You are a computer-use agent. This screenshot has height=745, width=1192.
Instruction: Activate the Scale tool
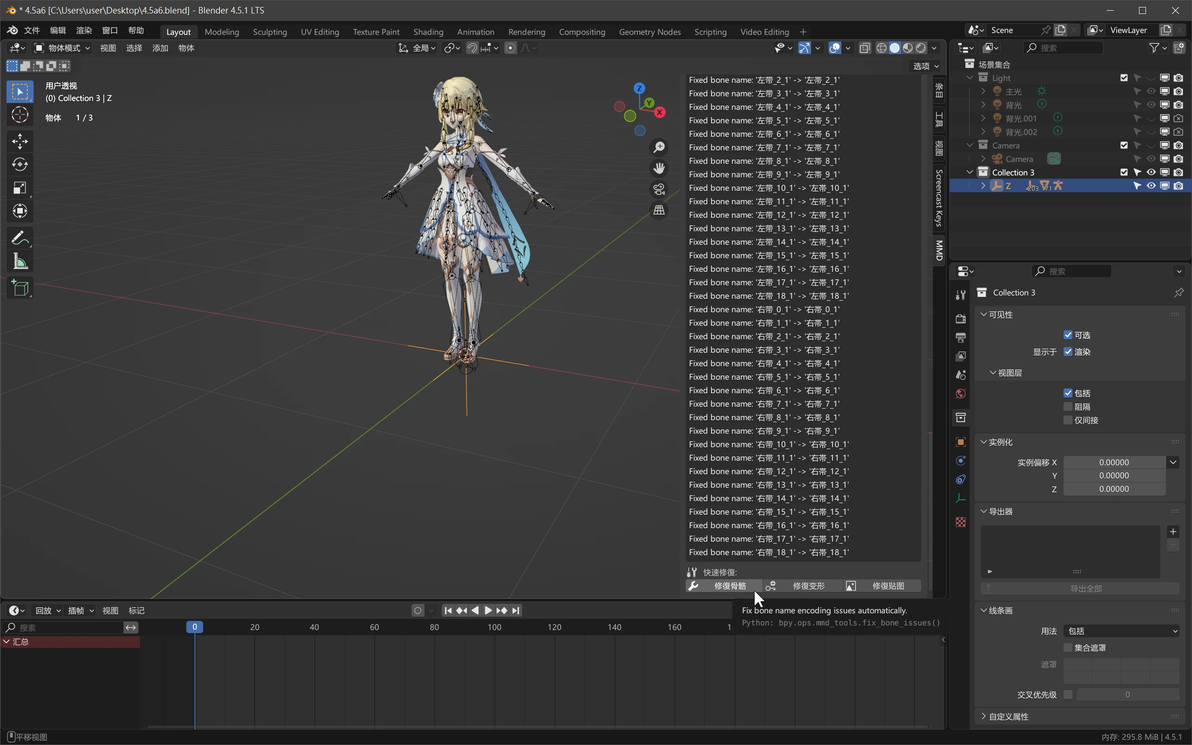[x=20, y=188]
